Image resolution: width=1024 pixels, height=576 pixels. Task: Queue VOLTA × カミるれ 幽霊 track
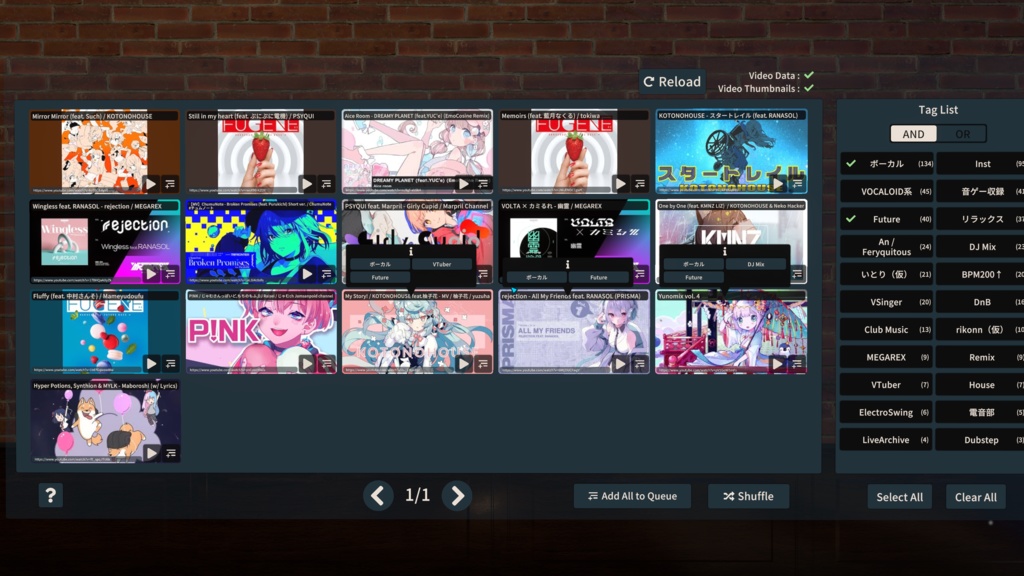pyautogui.click(x=640, y=274)
